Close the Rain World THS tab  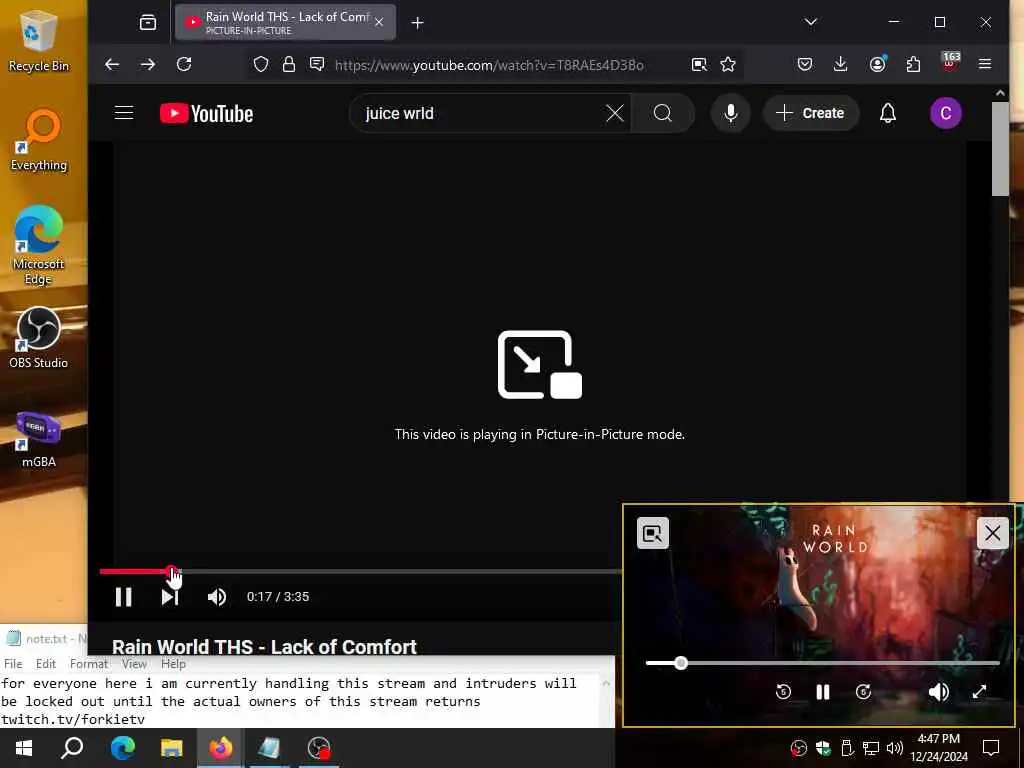pyautogui.click(x=379, y=23)
